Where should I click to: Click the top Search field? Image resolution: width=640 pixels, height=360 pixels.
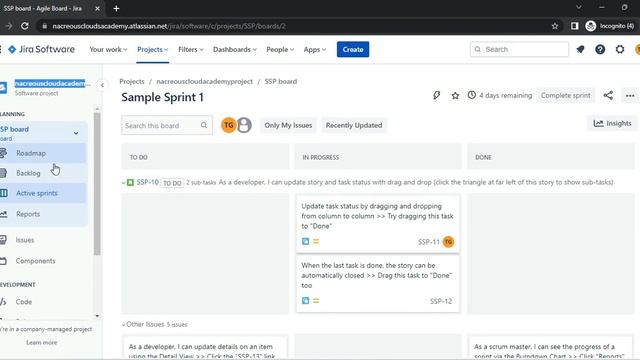click(519, 49)
